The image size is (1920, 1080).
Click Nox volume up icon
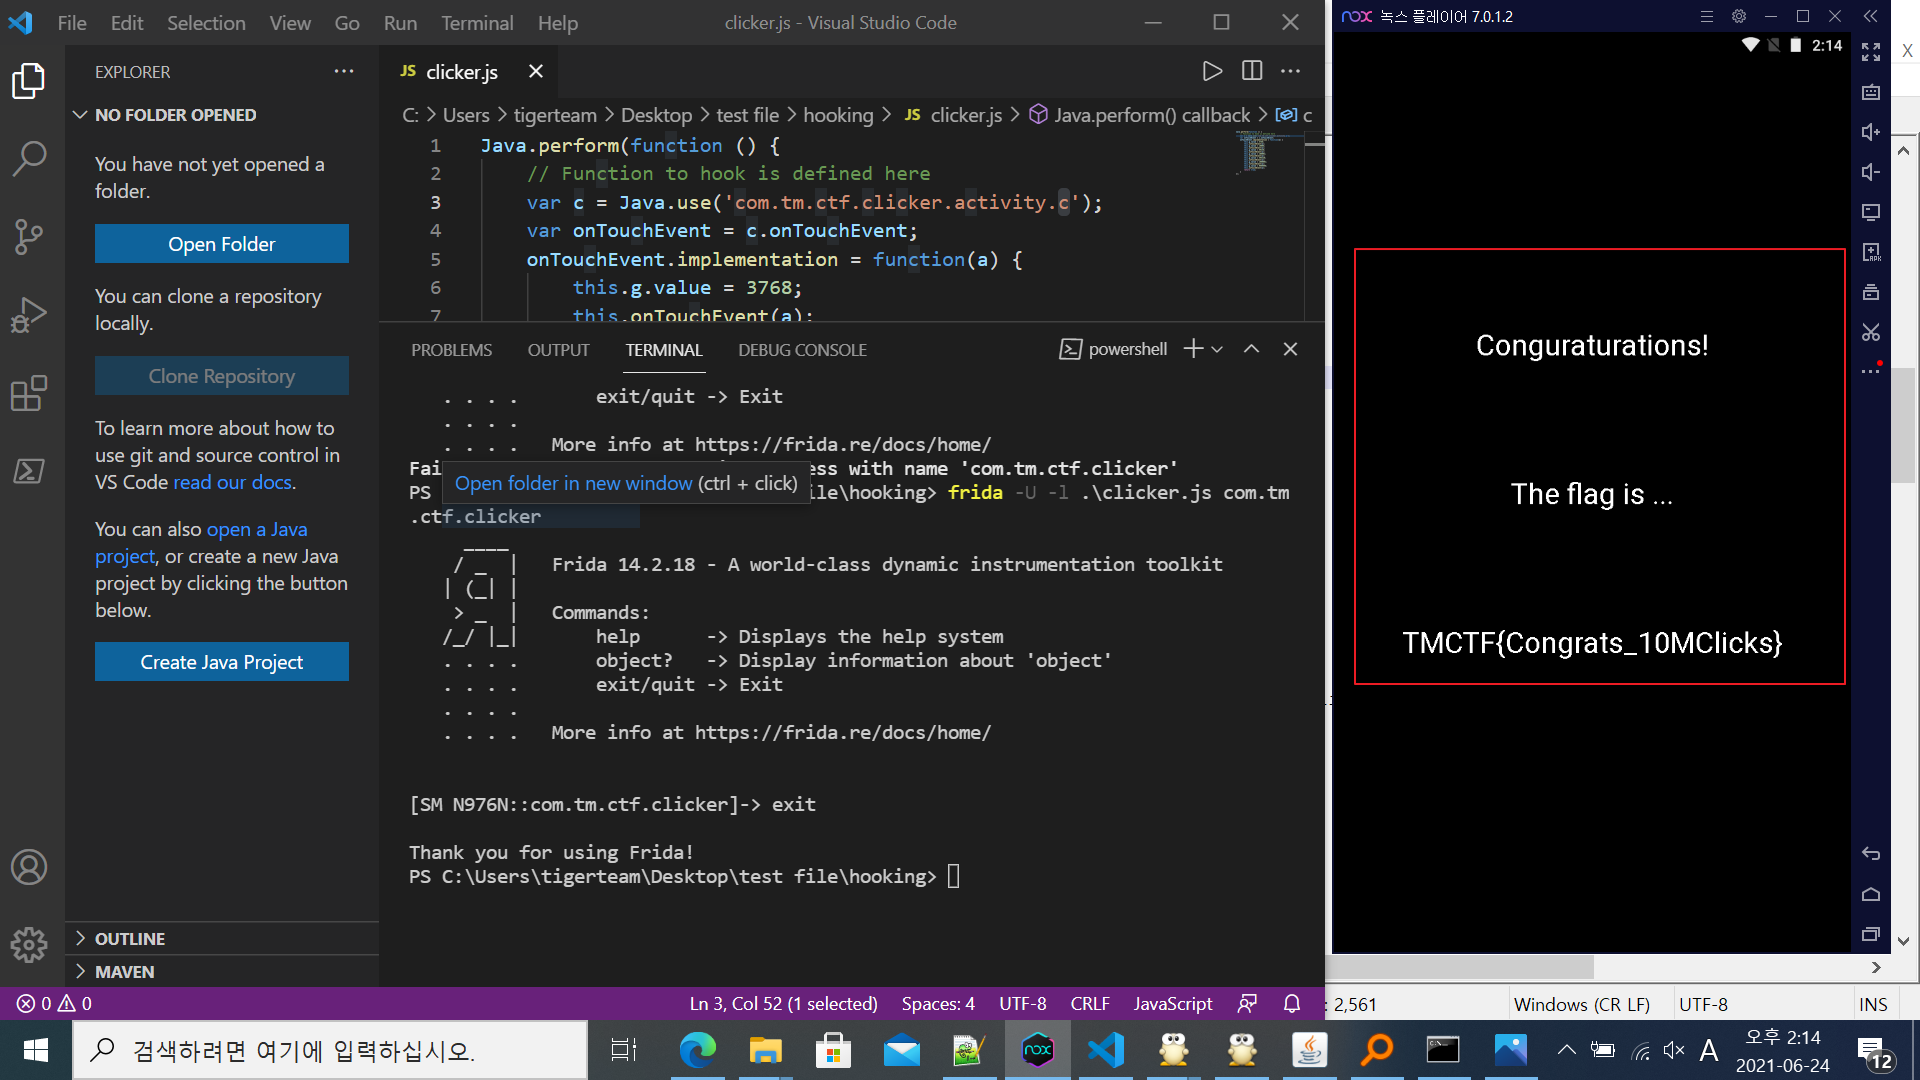(x=1871, y=132)
